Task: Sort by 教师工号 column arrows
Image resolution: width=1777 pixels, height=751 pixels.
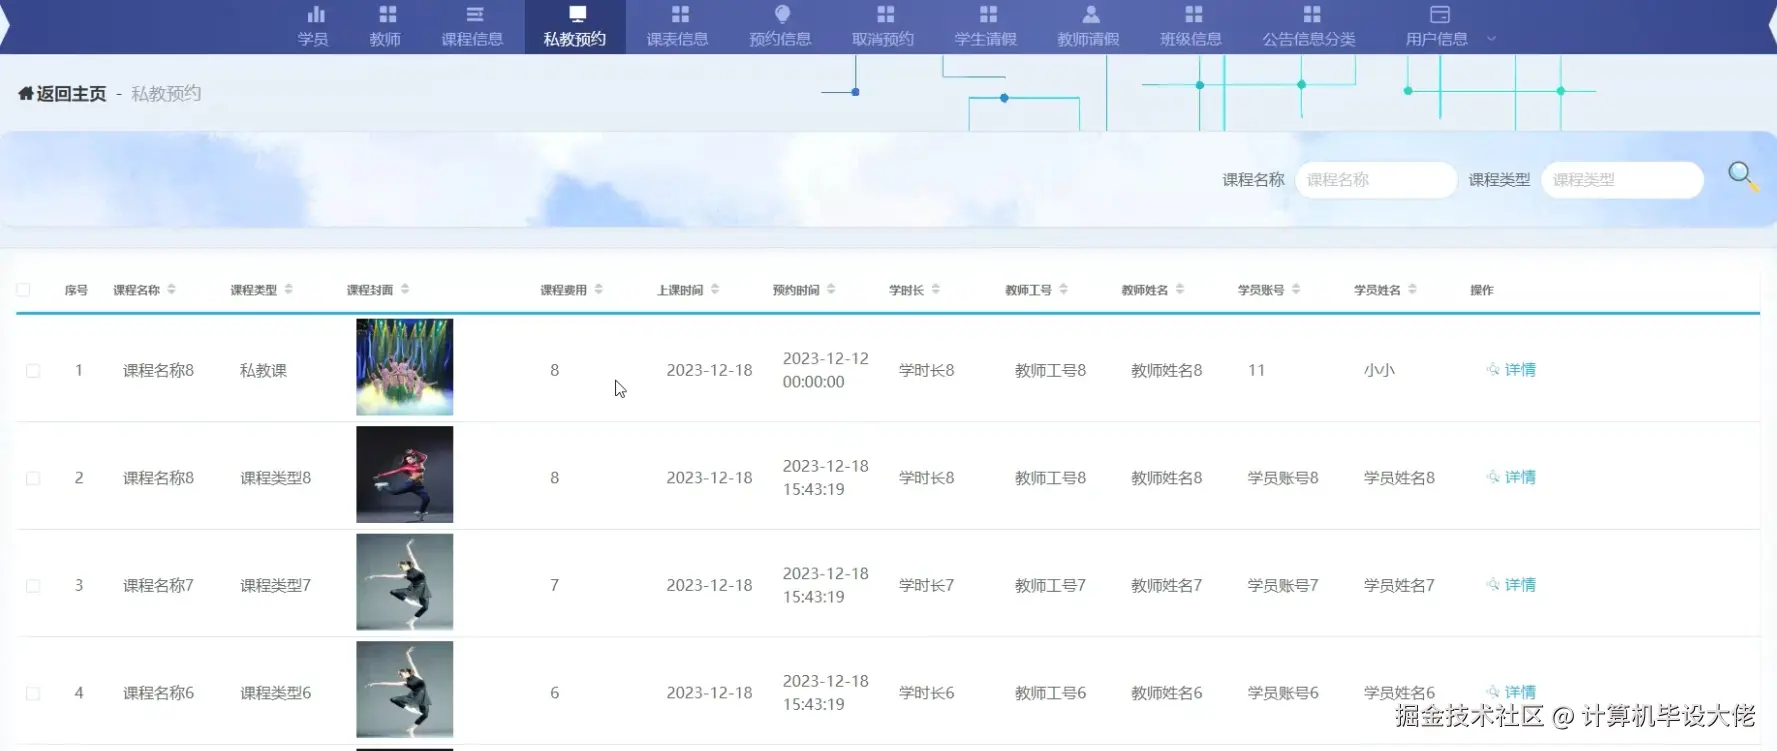Action: 1063,289
